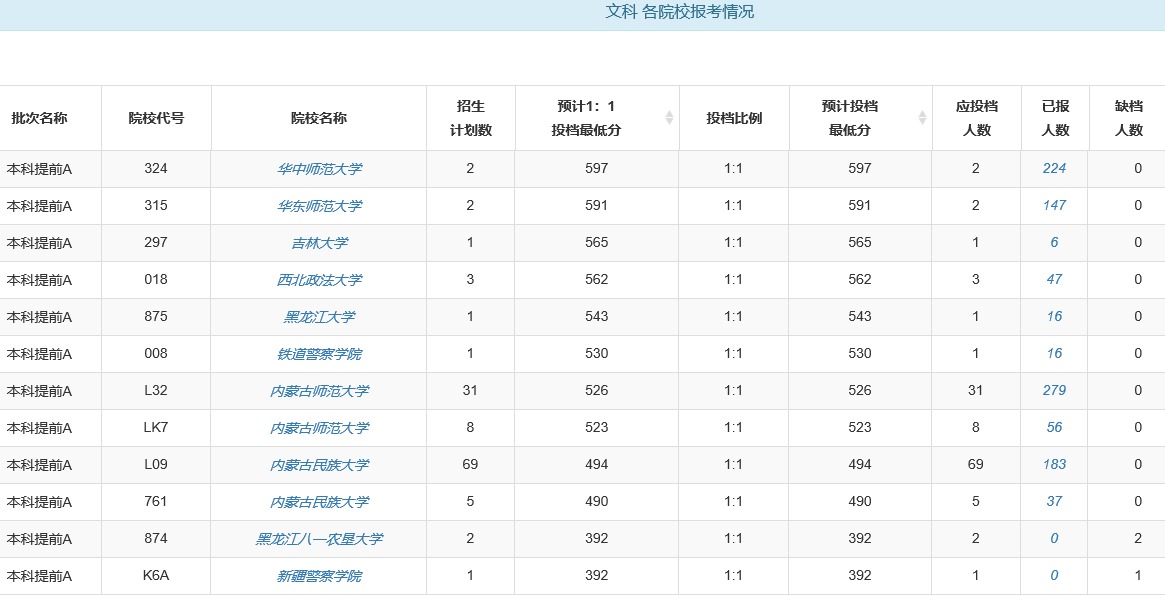Click applicant count 47 for 西北政法大学
The width and height of the screenshot is (1165, 611).
coord(1054,280)
